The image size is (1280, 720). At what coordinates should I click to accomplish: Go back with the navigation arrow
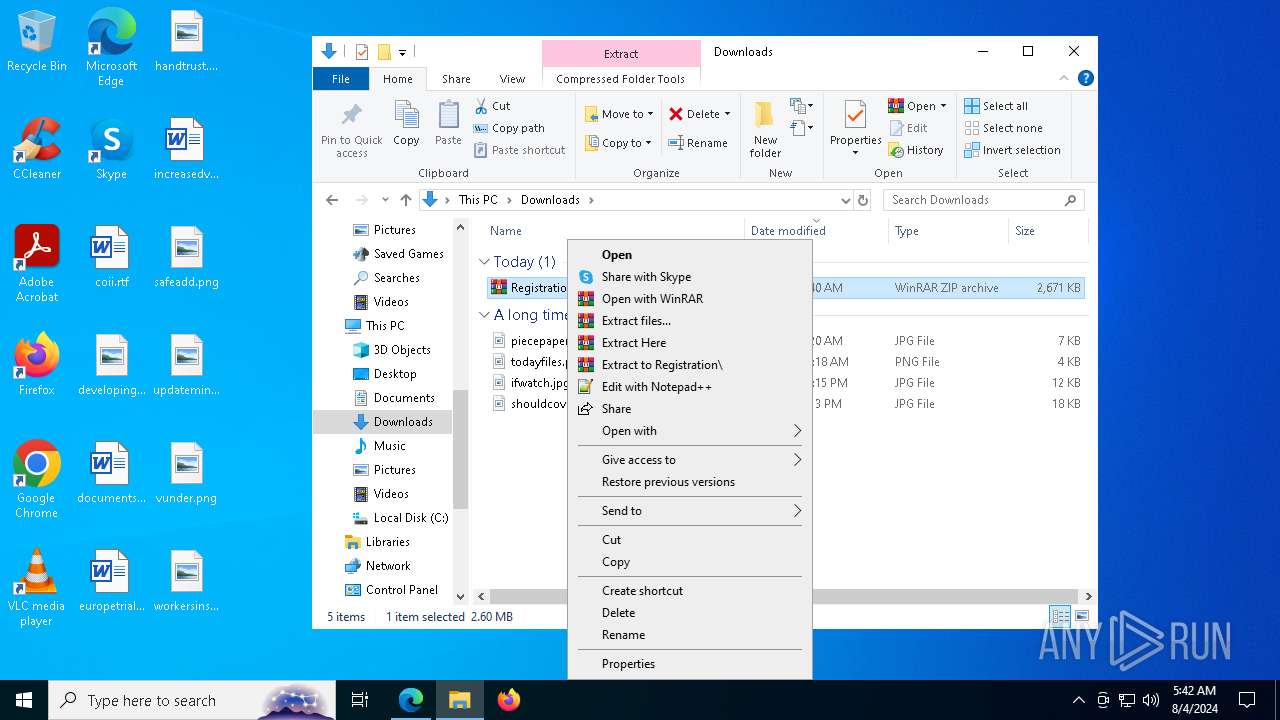point(332,200)
